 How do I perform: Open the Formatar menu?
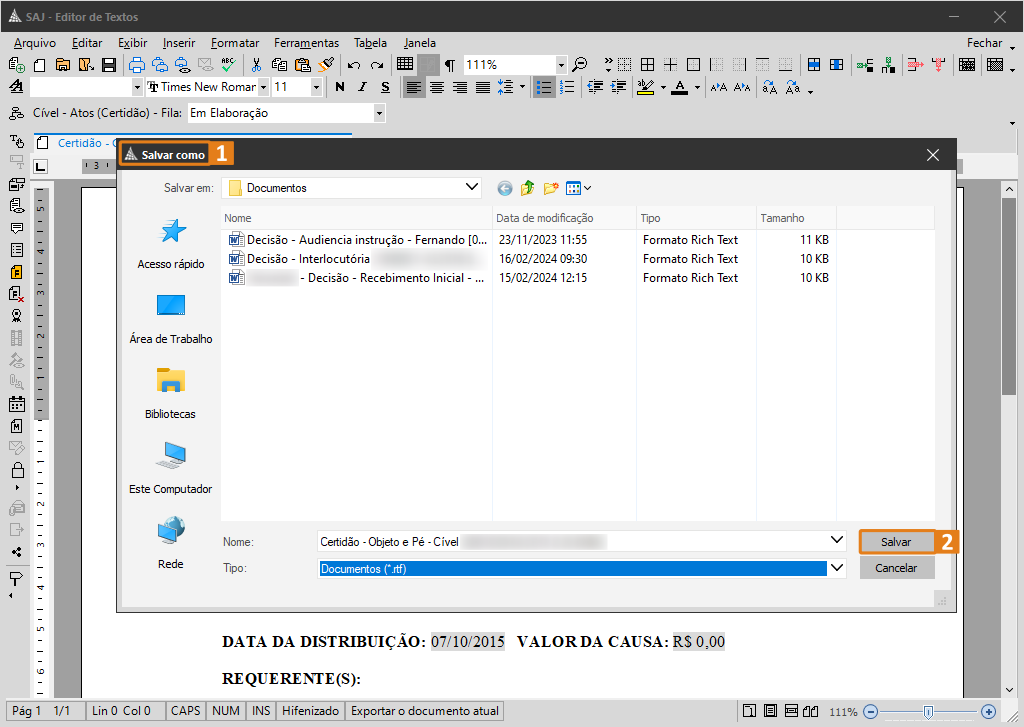pyautogui.click(x=235, y=43)
